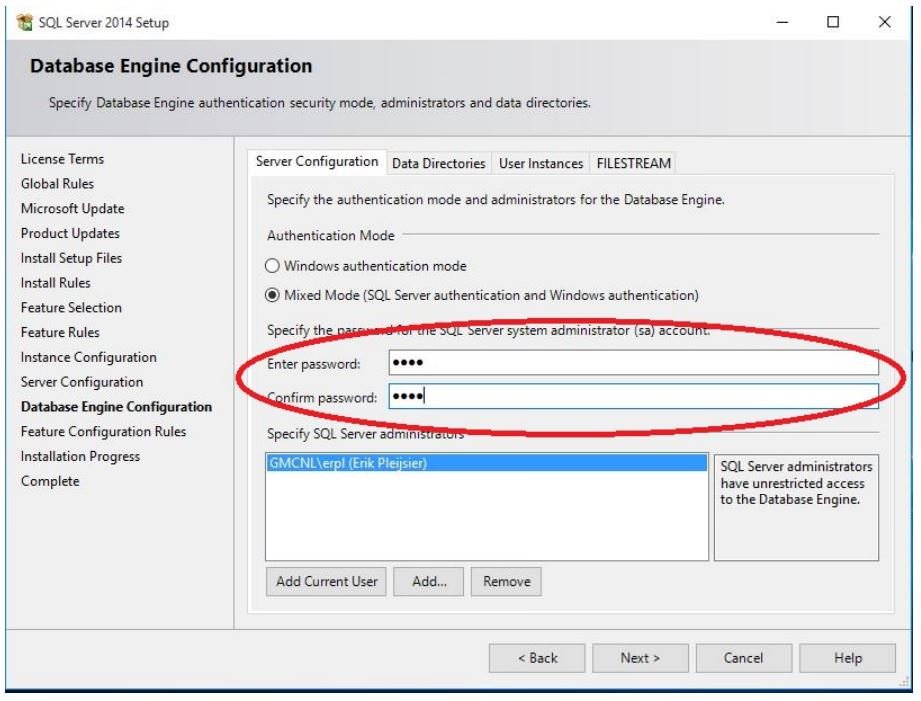Proceed with the Next button

(x=640, y=658)
